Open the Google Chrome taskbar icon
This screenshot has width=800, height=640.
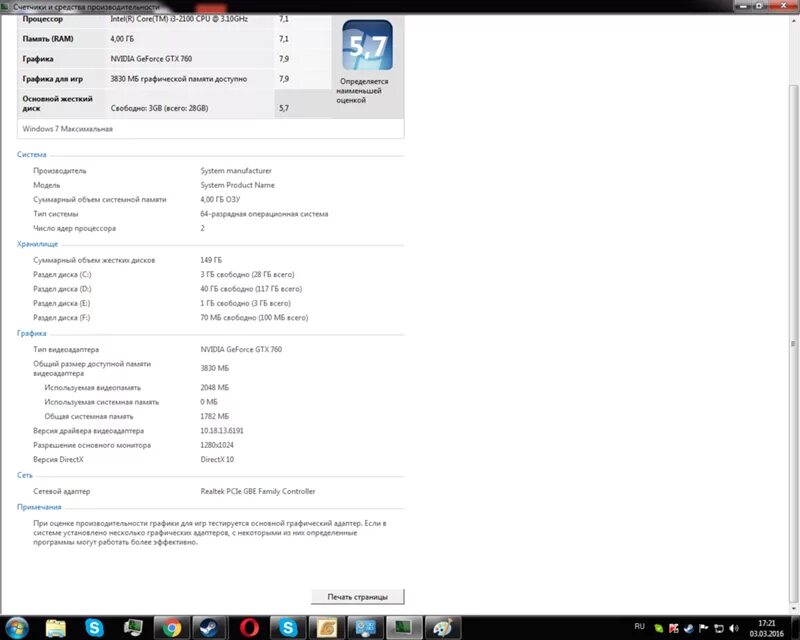171,628
